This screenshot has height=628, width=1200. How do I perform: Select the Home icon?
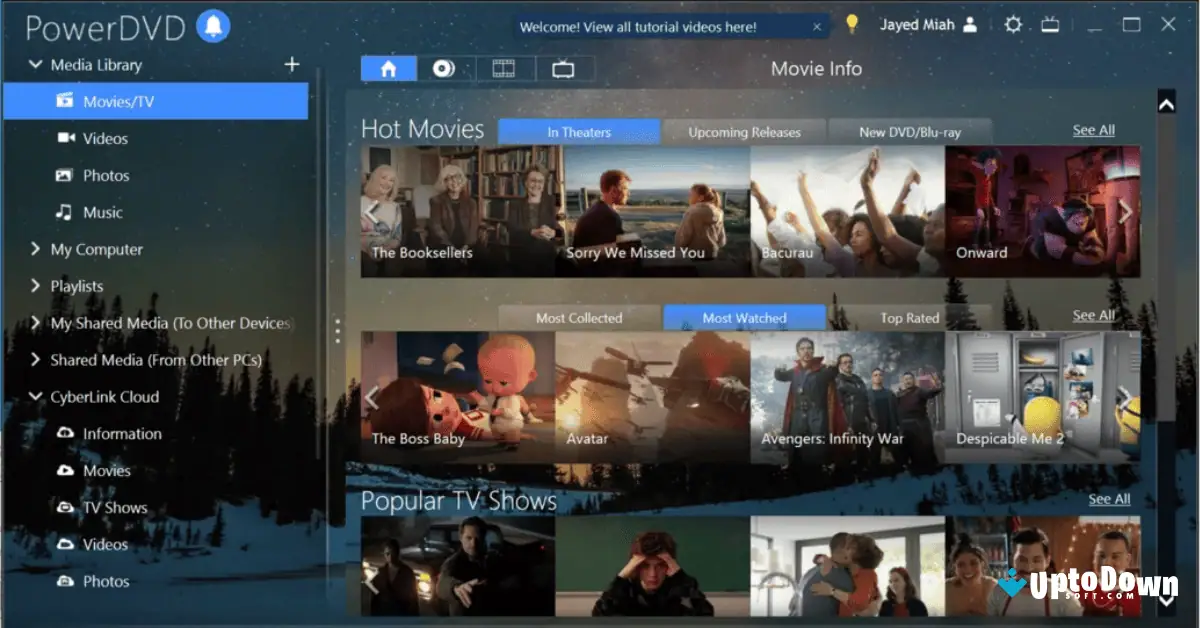[x=388, y=68]
